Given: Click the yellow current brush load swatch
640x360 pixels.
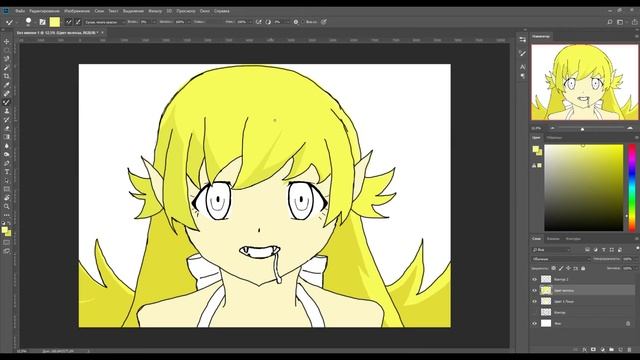Looking at the screenshot, I should click(55, 22).
